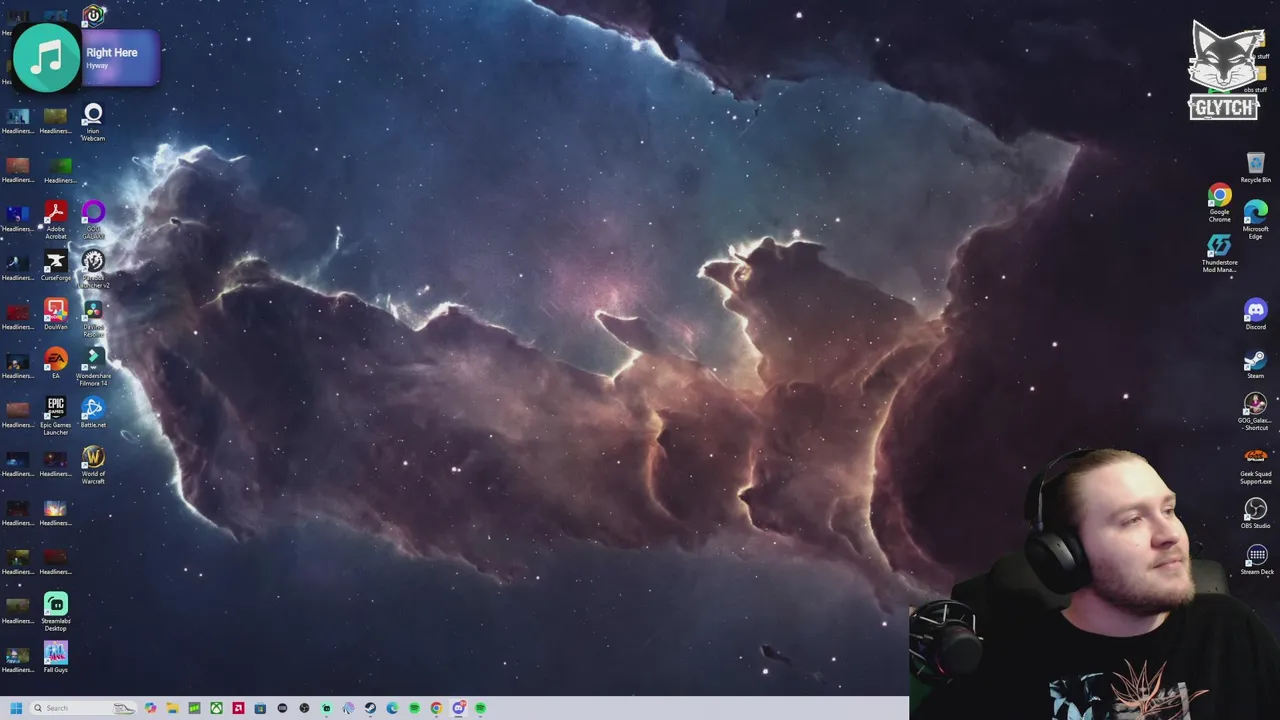Open Steam desktop shortcut

click(x=1256, y=364)
